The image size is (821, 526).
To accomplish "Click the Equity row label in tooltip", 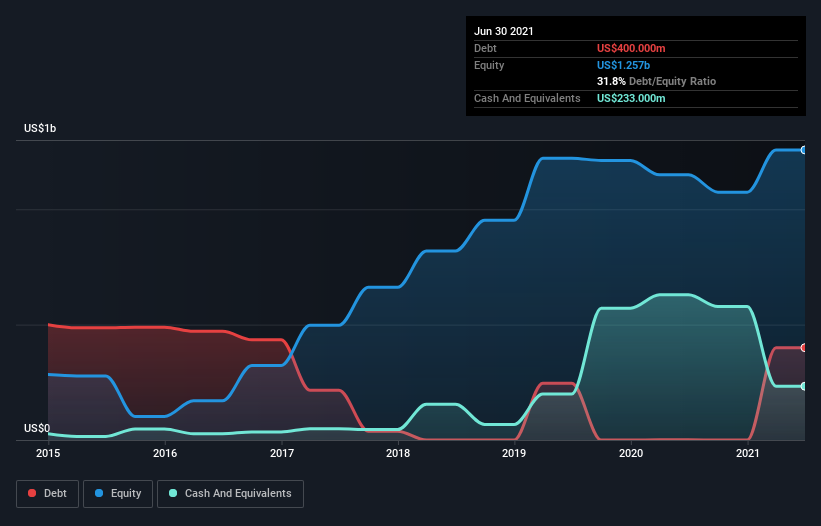I will tap(489, 65).
